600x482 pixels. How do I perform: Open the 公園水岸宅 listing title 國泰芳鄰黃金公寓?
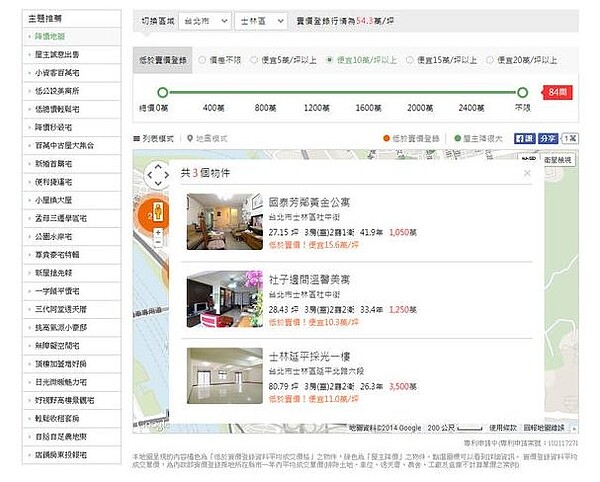coord(309,202)
